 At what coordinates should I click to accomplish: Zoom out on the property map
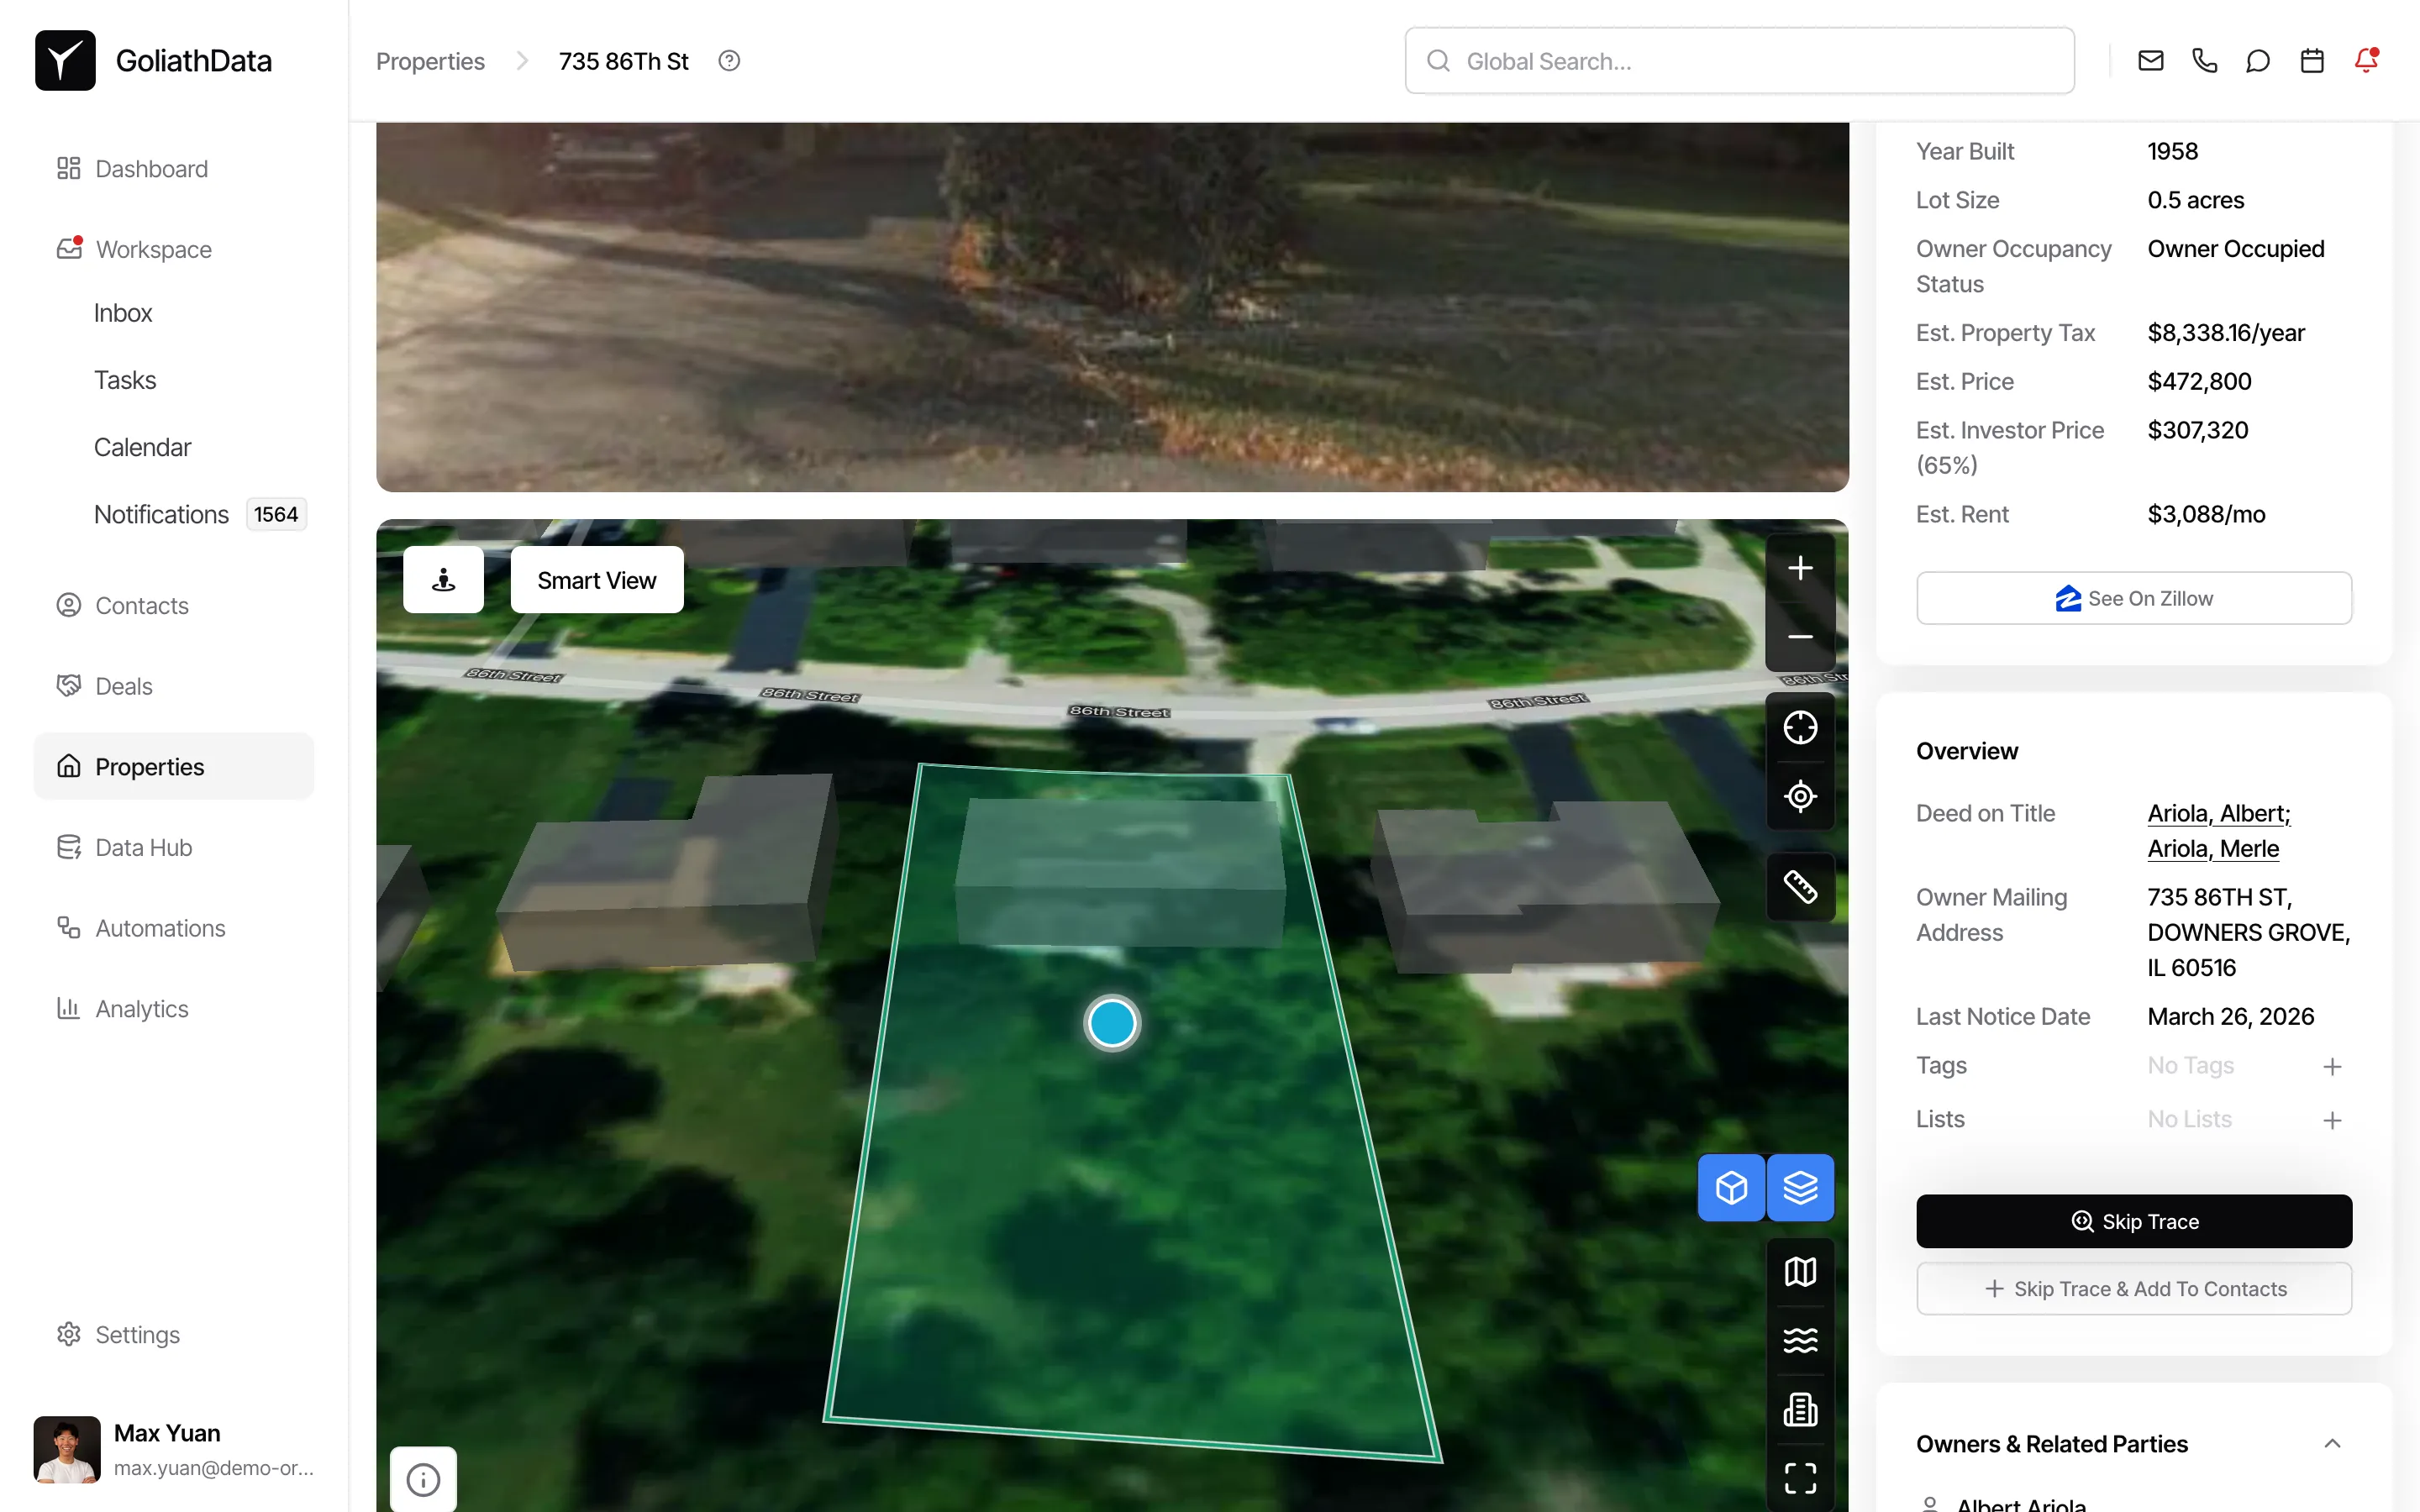[1800, 637]
